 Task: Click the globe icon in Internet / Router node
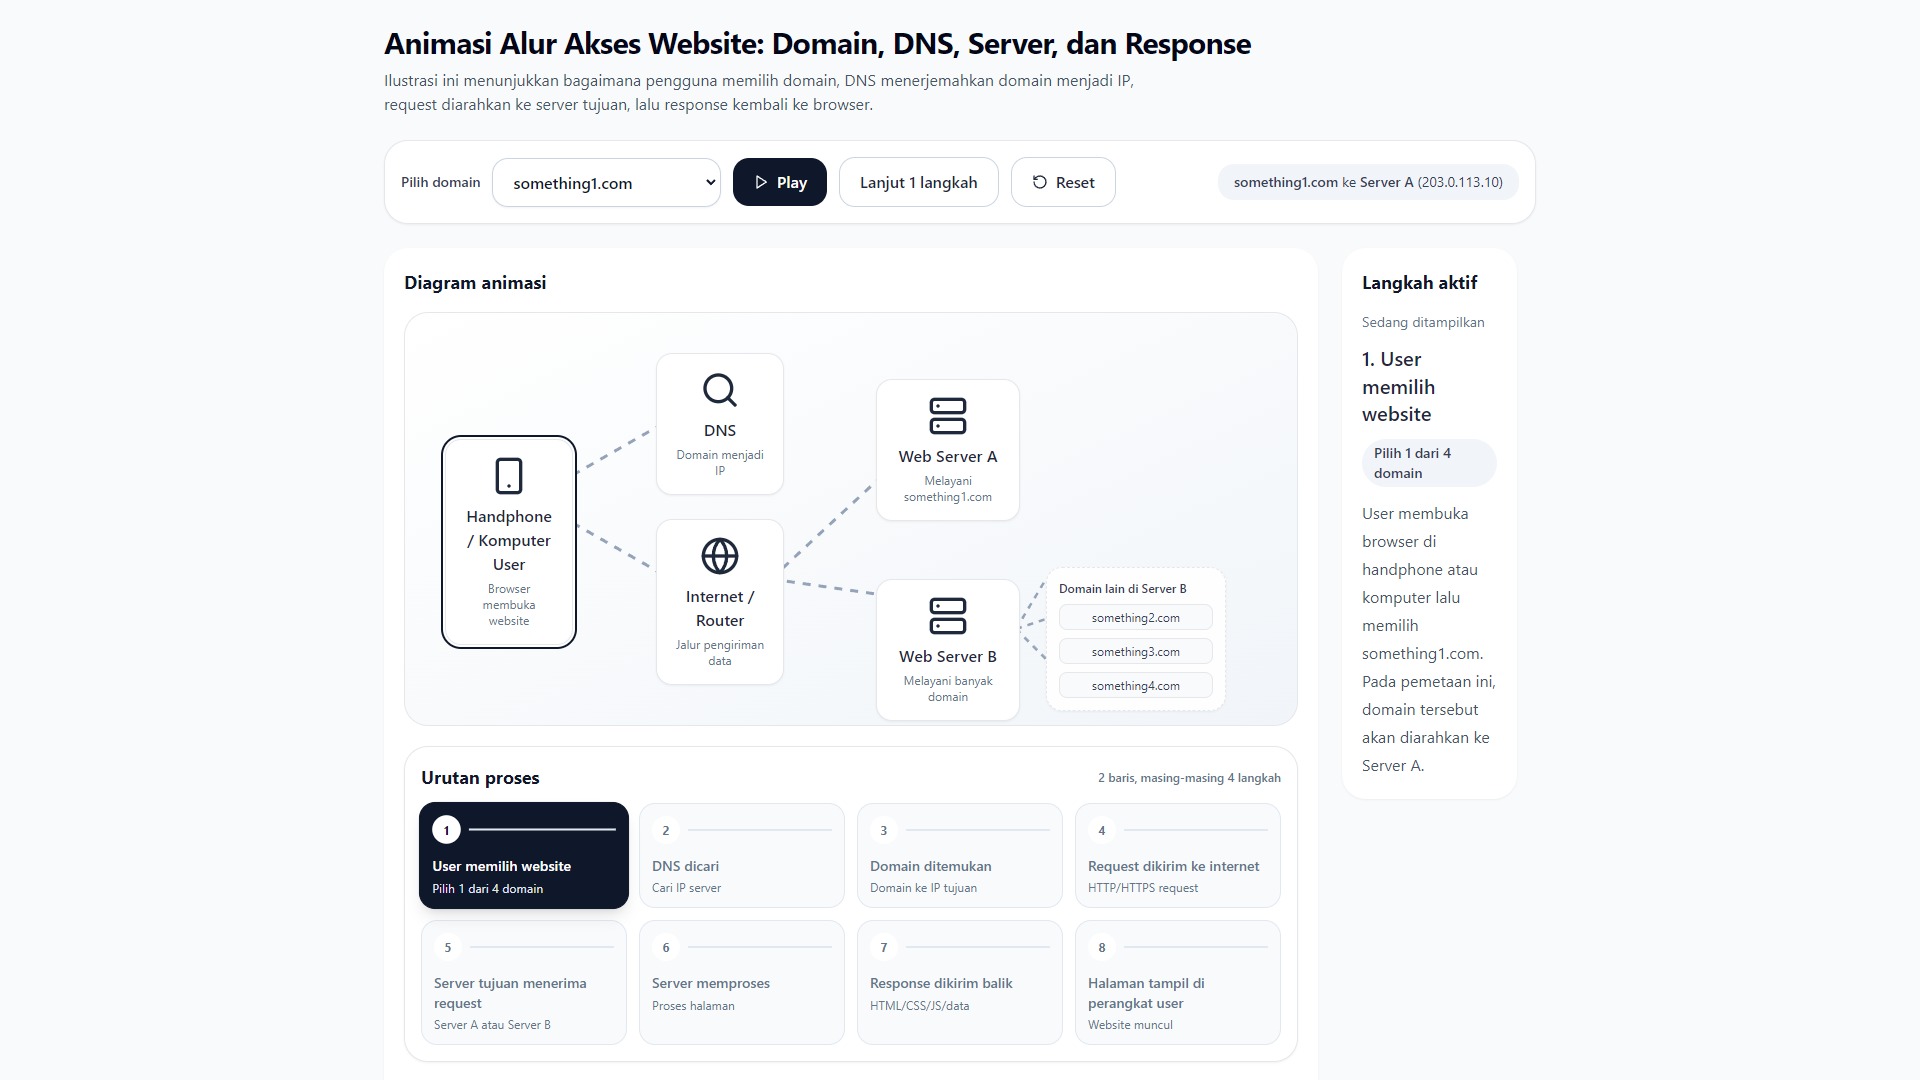pos(720,556)
